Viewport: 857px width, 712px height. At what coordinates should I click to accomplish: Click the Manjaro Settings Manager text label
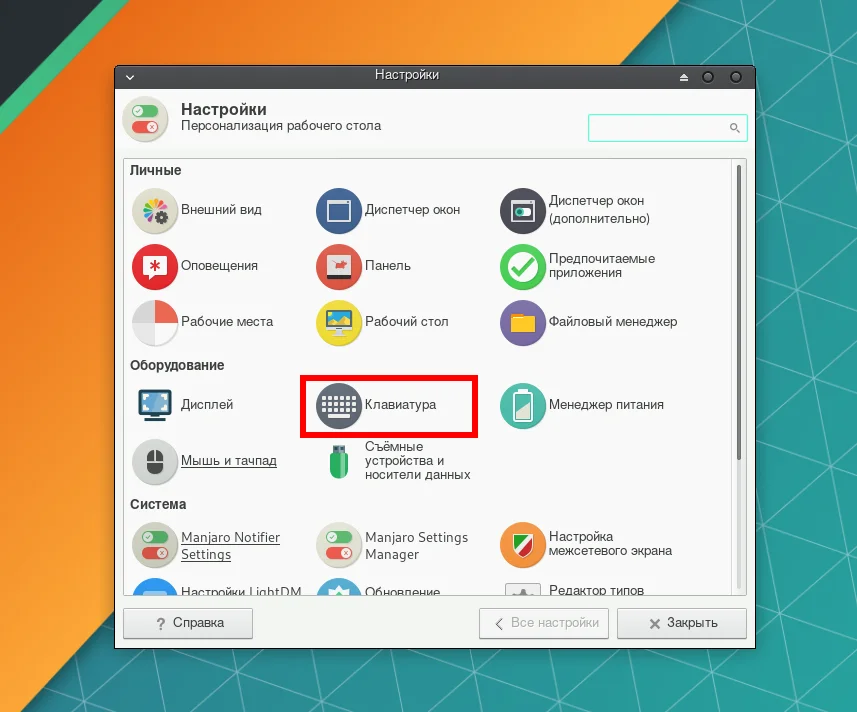(416, 545)
